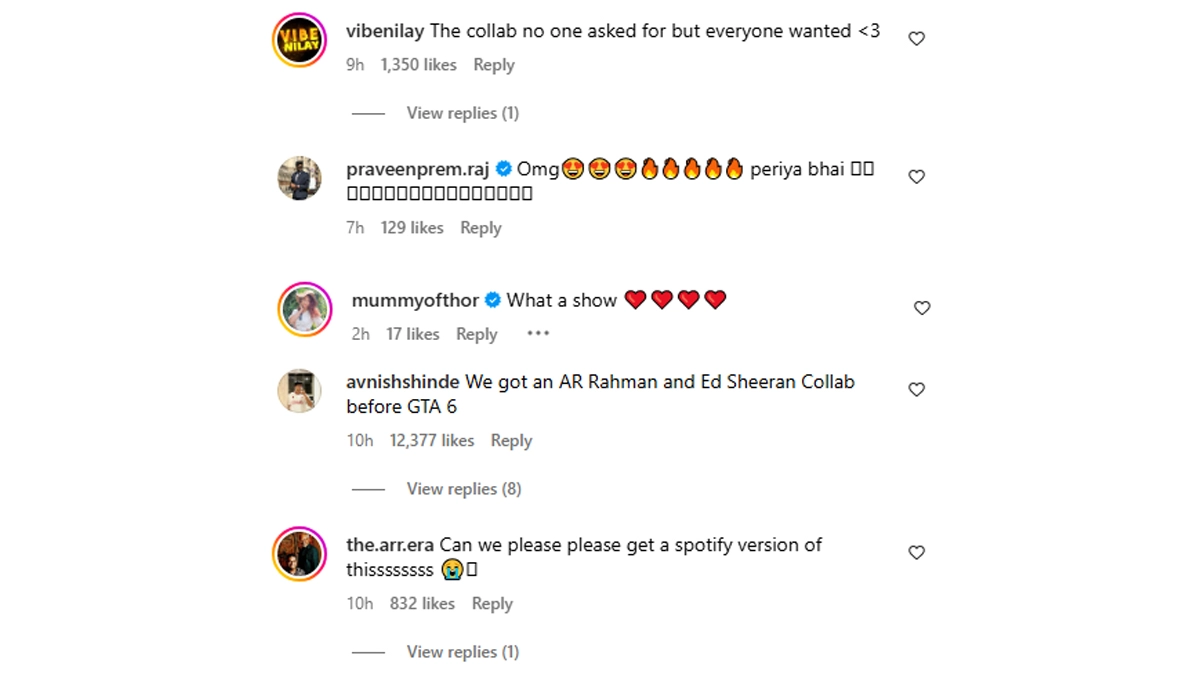
Task: Open more options on mummyofthor's comment
Action: (x=538, y=333)
